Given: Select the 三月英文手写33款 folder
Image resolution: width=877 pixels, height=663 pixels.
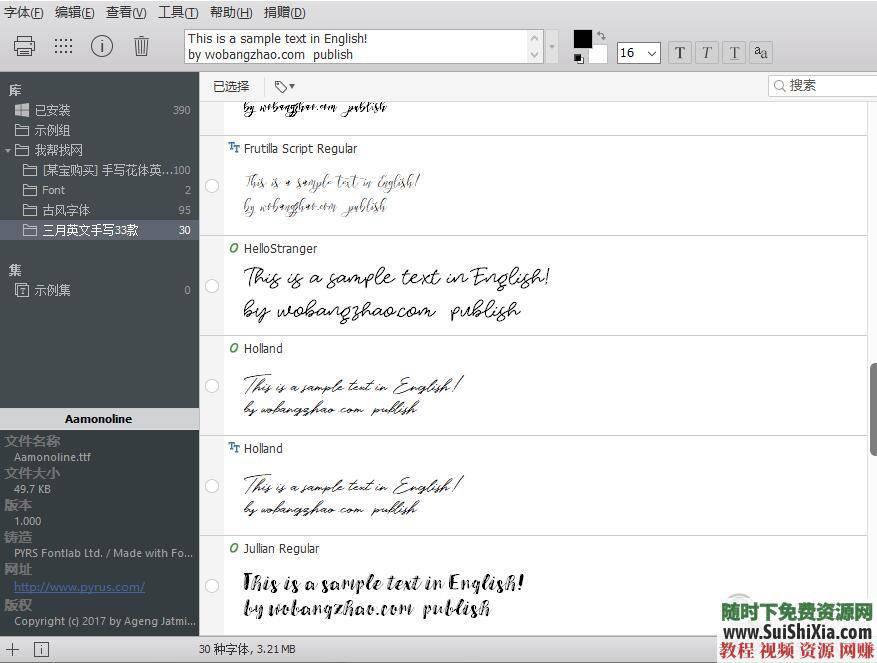Looking at the screenshot, I should click(100, 230).
